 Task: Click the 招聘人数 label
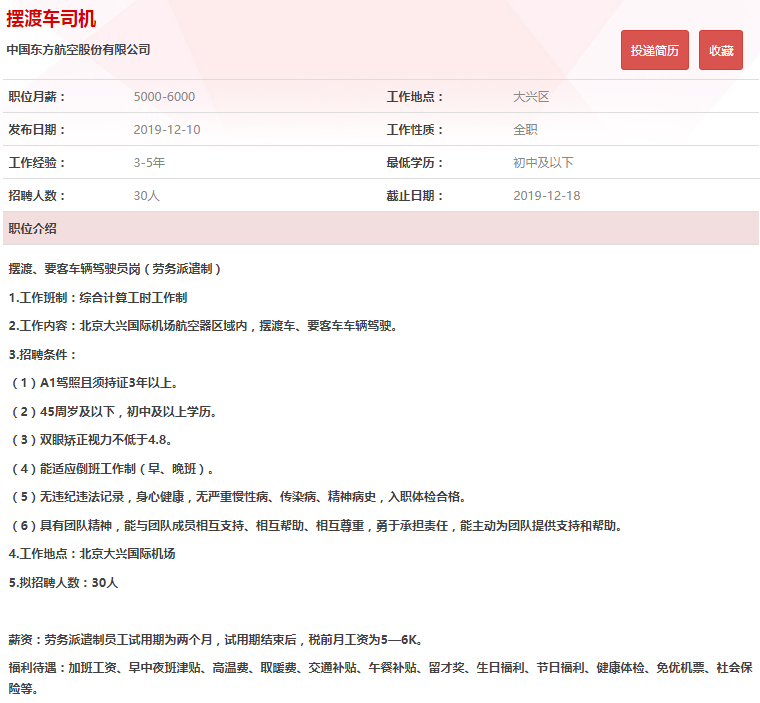coord(37,195)
